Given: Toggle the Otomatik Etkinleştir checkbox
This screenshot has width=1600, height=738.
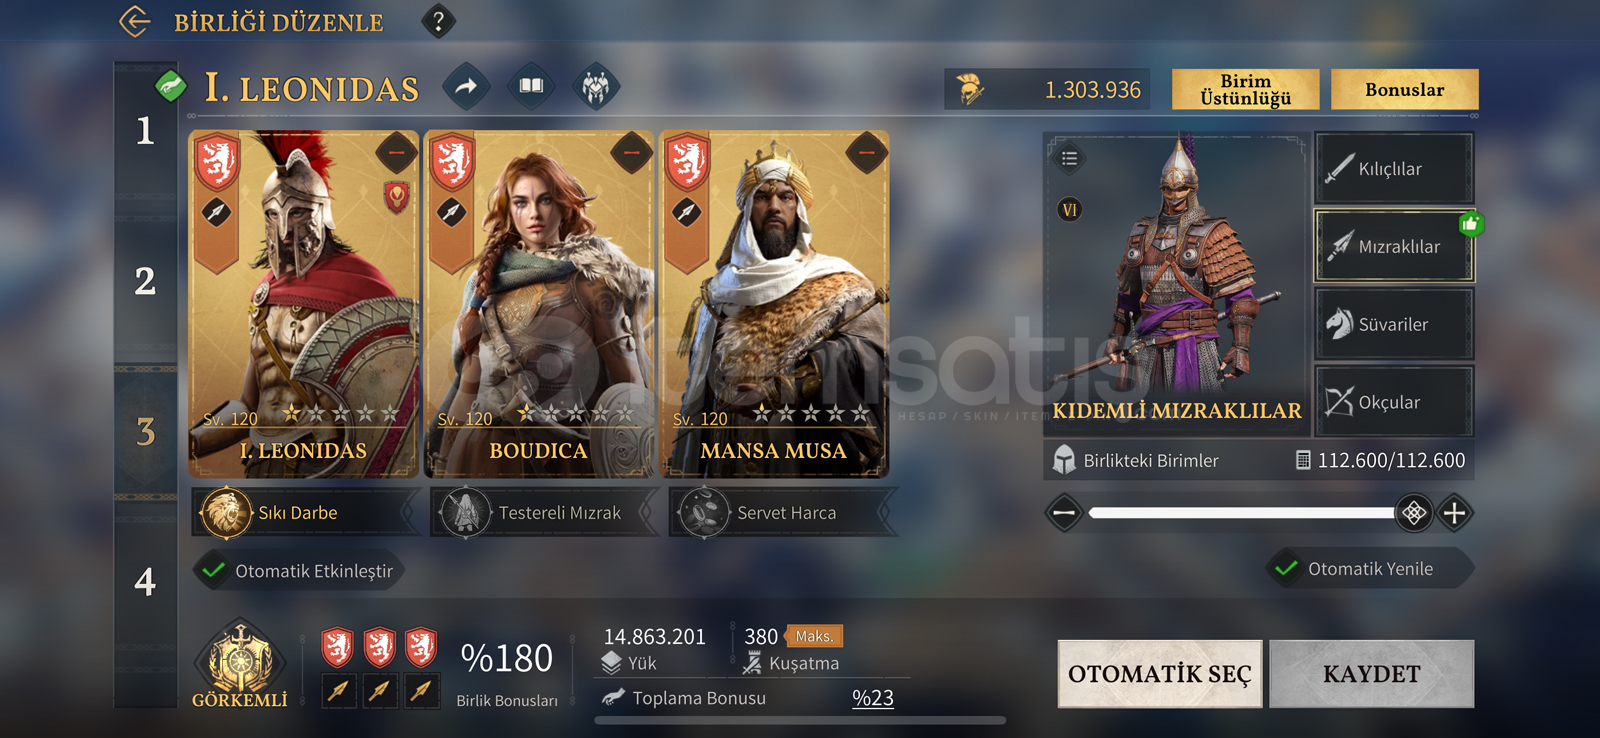Looking at the screenshot, I should click(213, 571).
